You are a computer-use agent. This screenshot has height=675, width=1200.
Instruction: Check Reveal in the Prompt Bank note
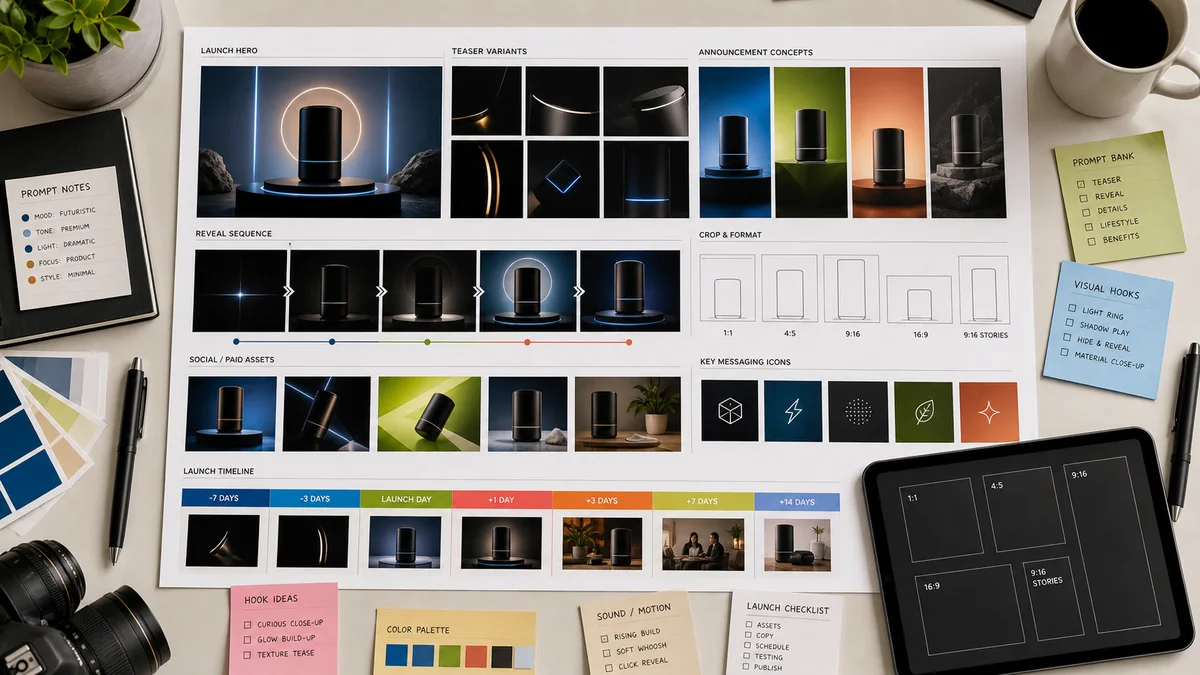[1083, 198]
